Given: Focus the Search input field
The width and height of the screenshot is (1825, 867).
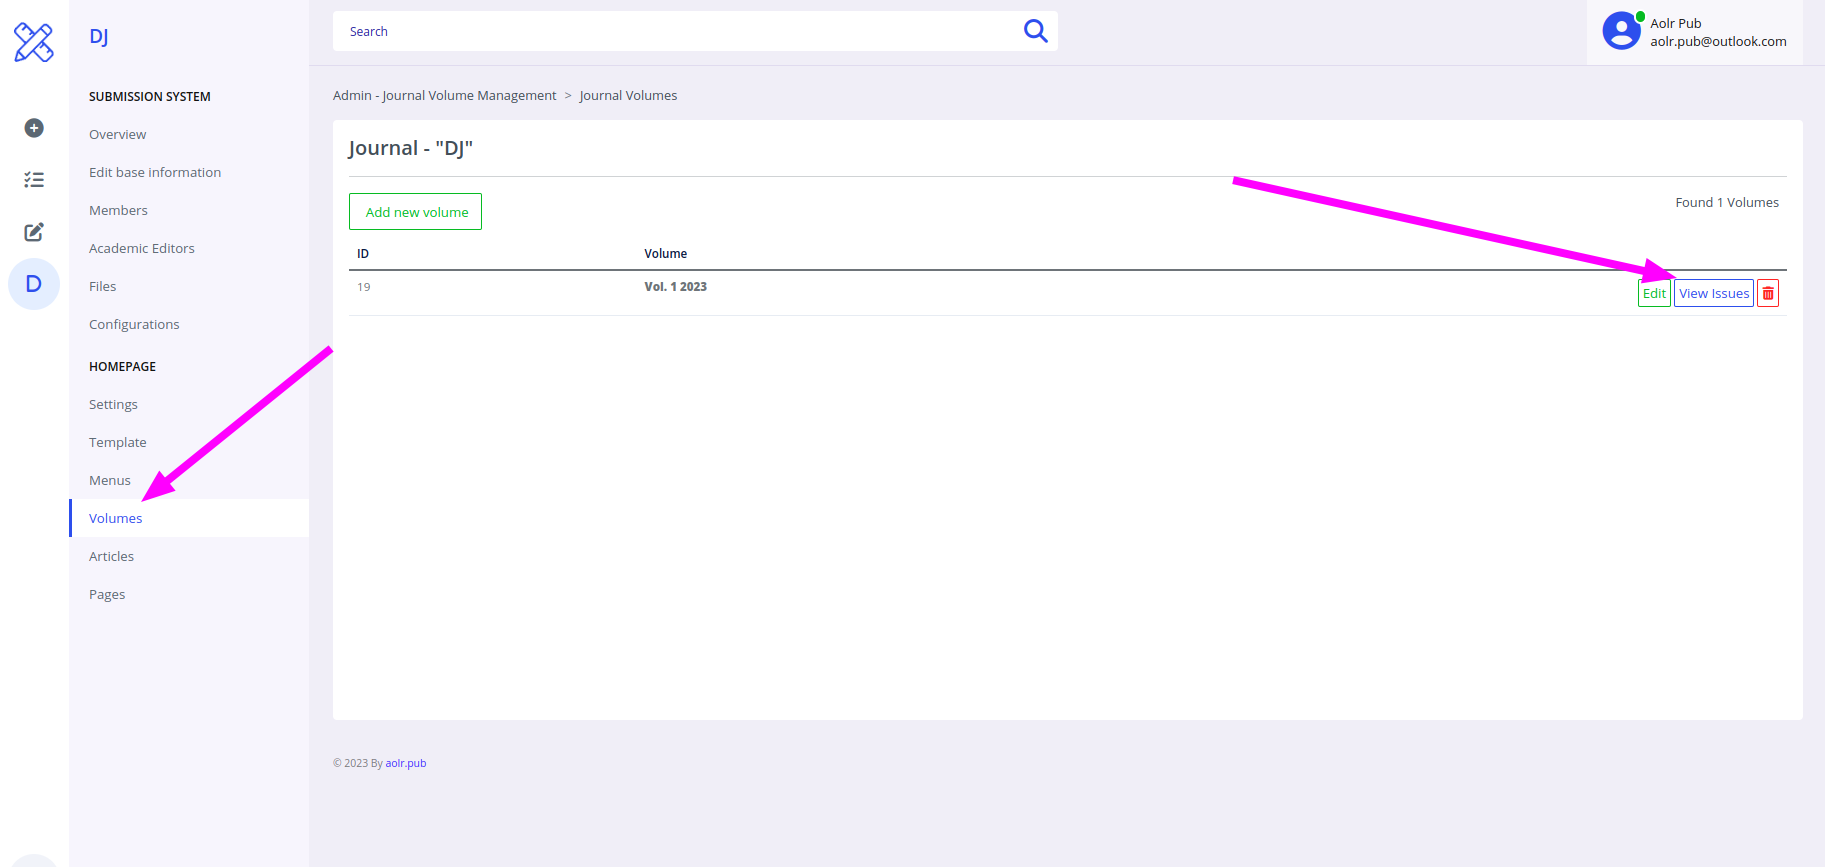Looking at the screenshot, I should pos(680,31).
